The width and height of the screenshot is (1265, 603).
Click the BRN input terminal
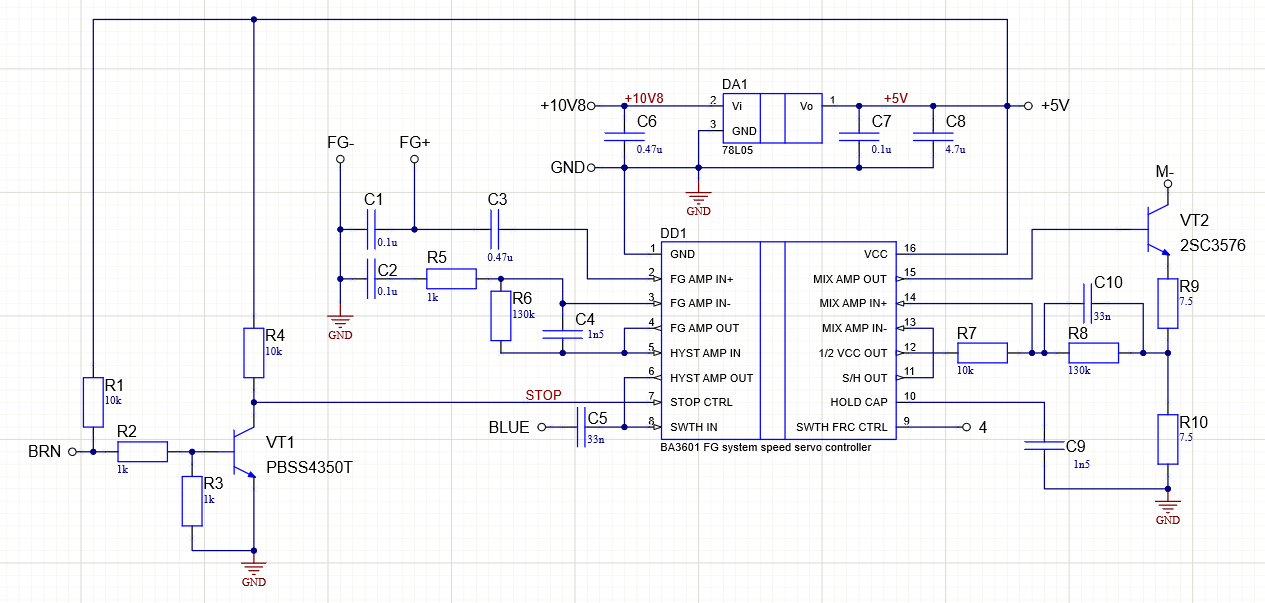(x=72, y=452)
